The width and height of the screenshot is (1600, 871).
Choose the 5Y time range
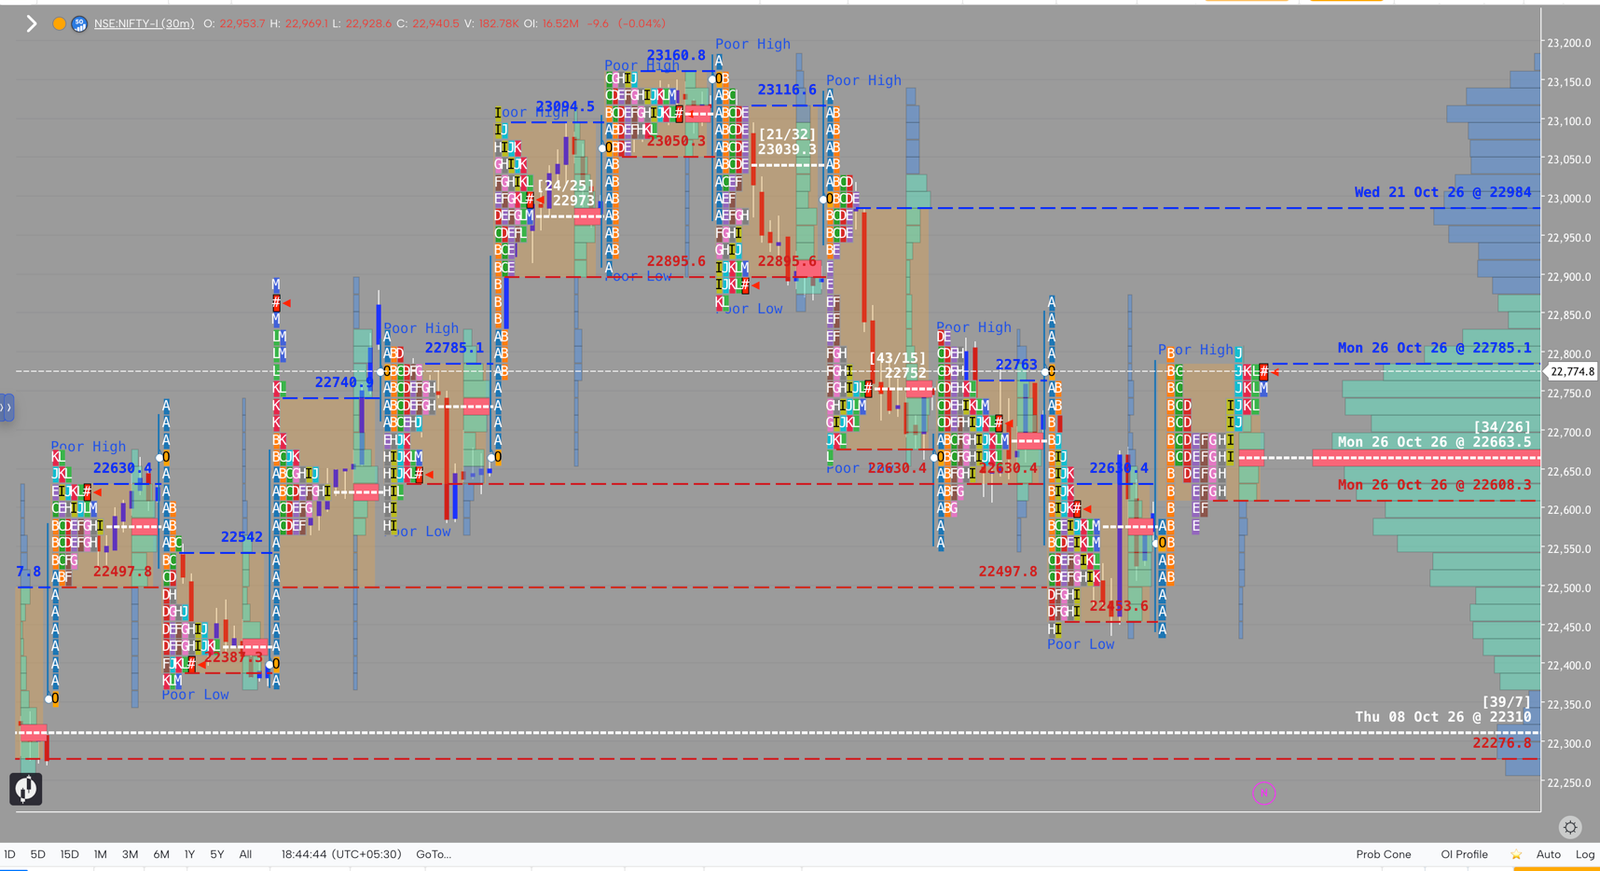(217, 855)
